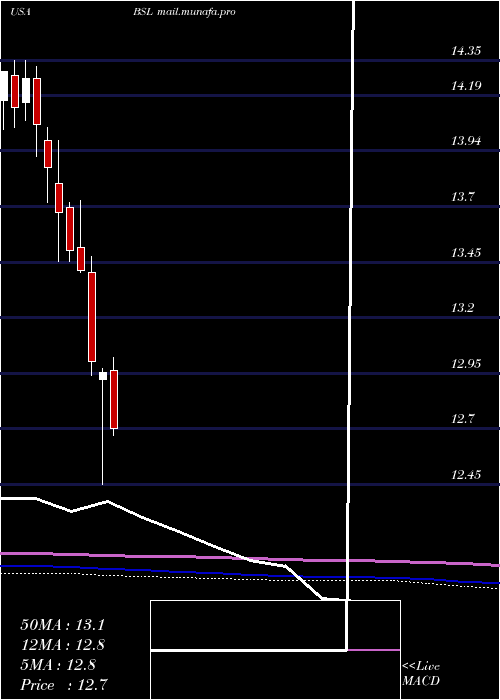The width and height of the screenshot is (500, 700).
Task: Click the <<Live MACD label
Action: point(421,674)
